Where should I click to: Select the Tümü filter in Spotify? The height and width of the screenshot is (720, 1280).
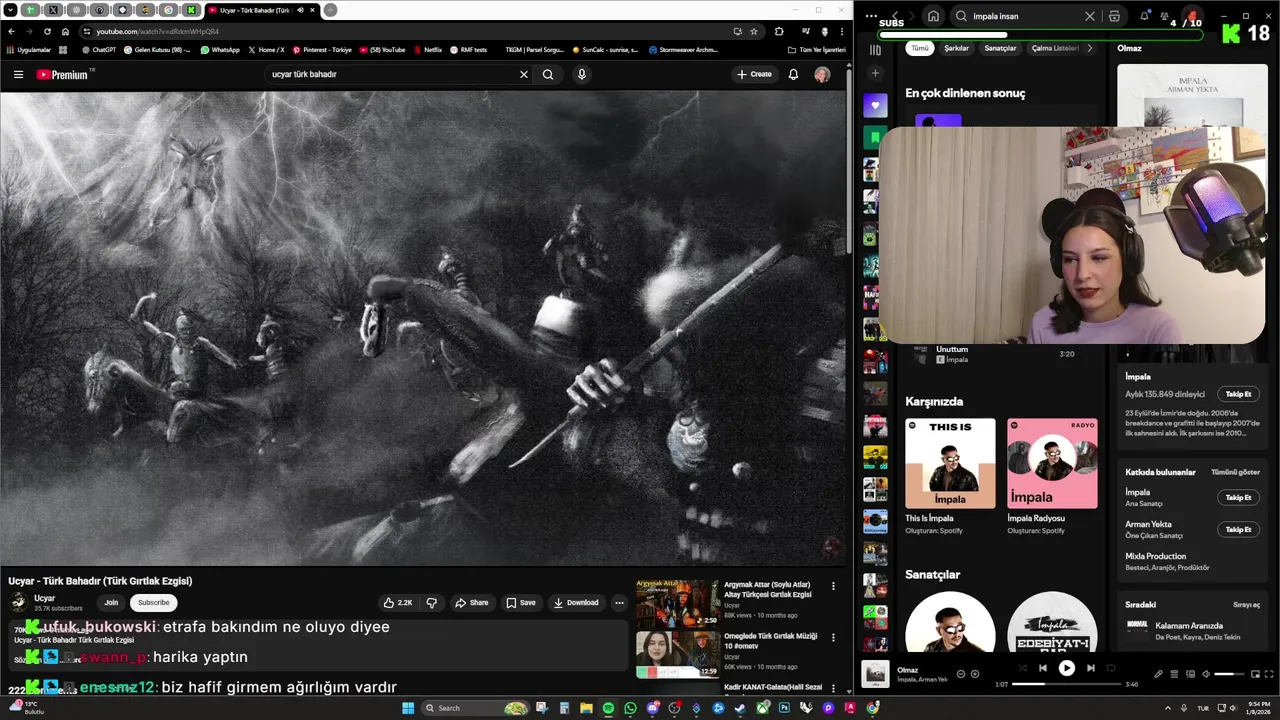pyautogui.click(x=920, y=48)
